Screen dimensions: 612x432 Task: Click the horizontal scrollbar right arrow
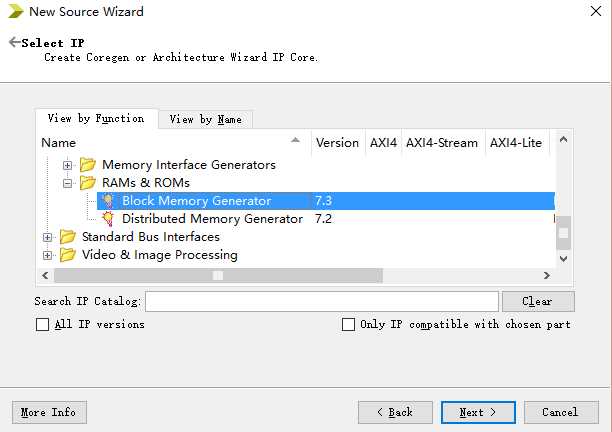tap(547, 276)
